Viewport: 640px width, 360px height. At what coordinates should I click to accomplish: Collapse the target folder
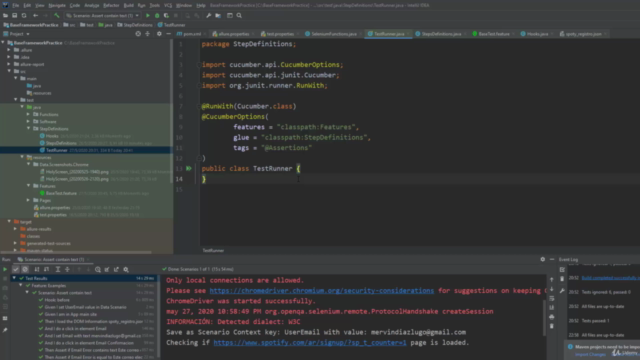9,222
